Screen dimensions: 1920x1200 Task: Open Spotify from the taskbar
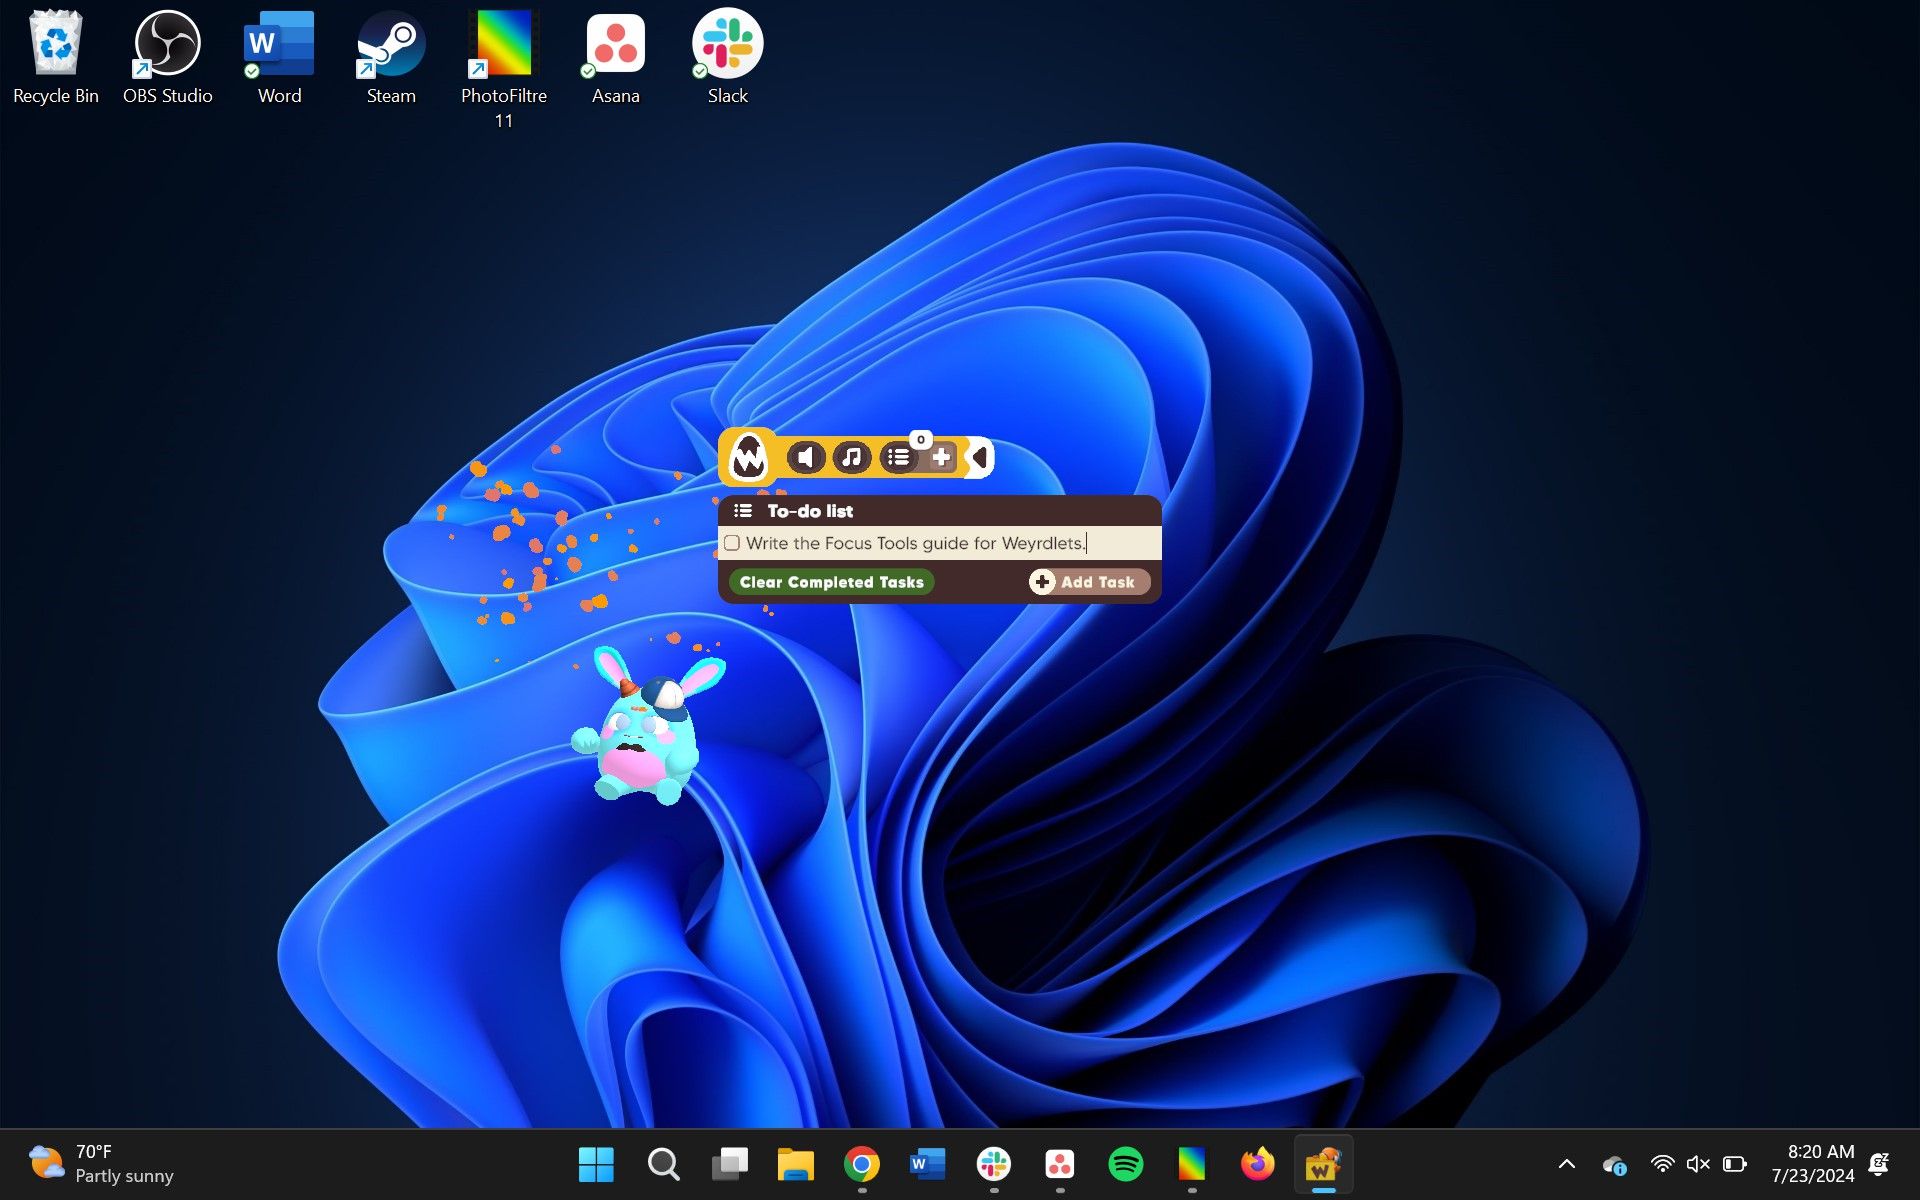tap(1127, 1163)
